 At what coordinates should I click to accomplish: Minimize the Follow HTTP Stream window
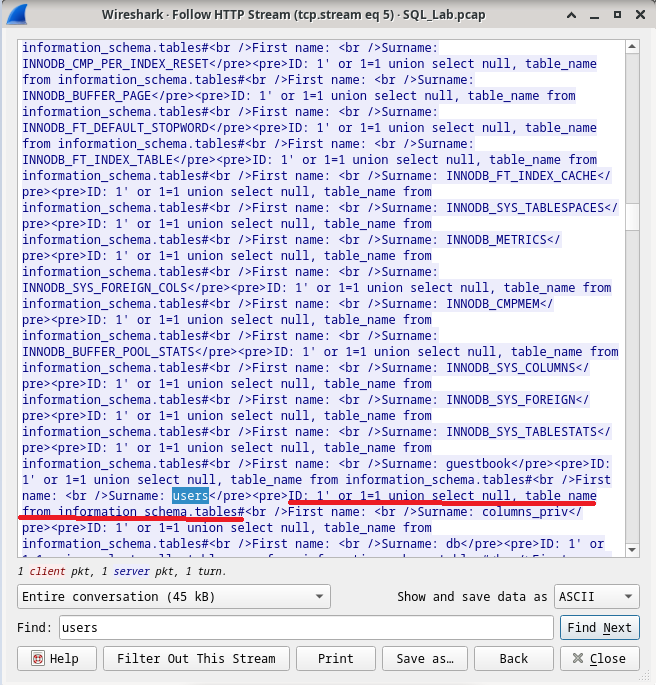point(594,17)
